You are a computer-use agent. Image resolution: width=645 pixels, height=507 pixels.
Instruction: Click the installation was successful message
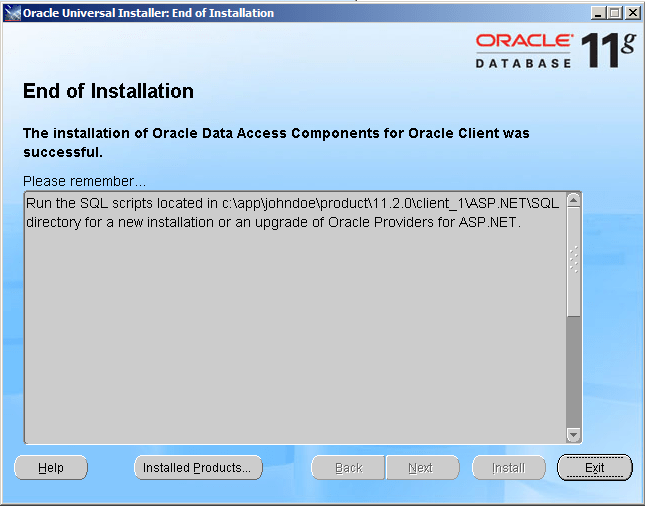click(276, 143)
